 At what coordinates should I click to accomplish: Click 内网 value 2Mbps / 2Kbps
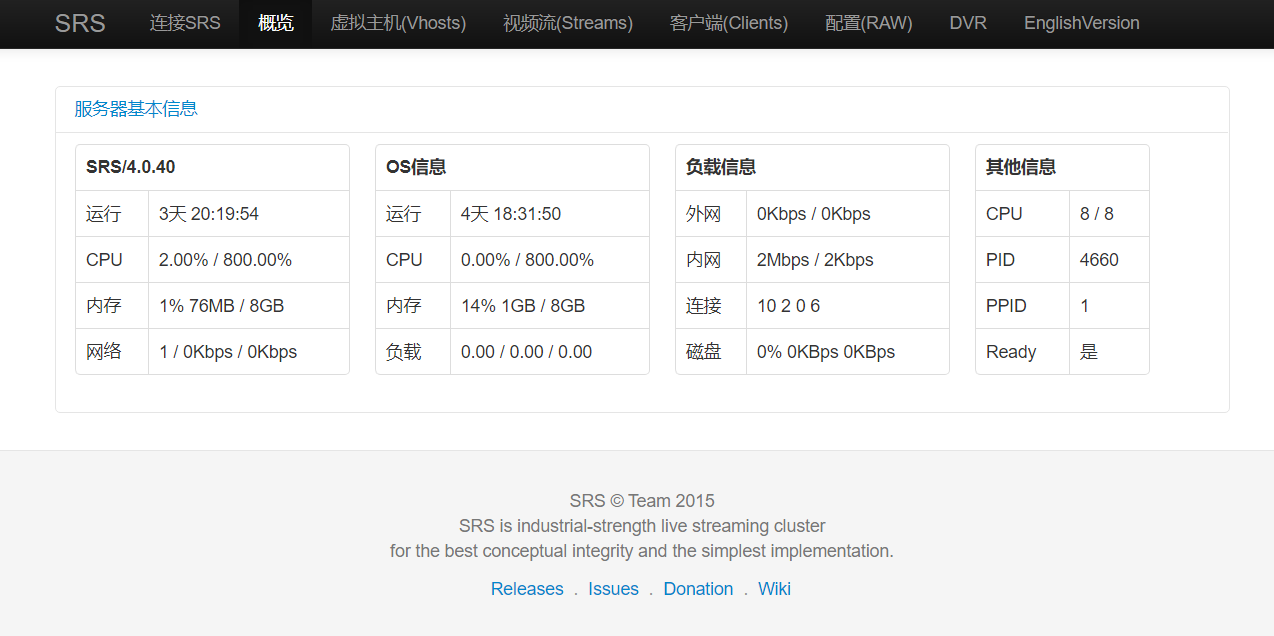pyautogui.click(x=815, y=260)
